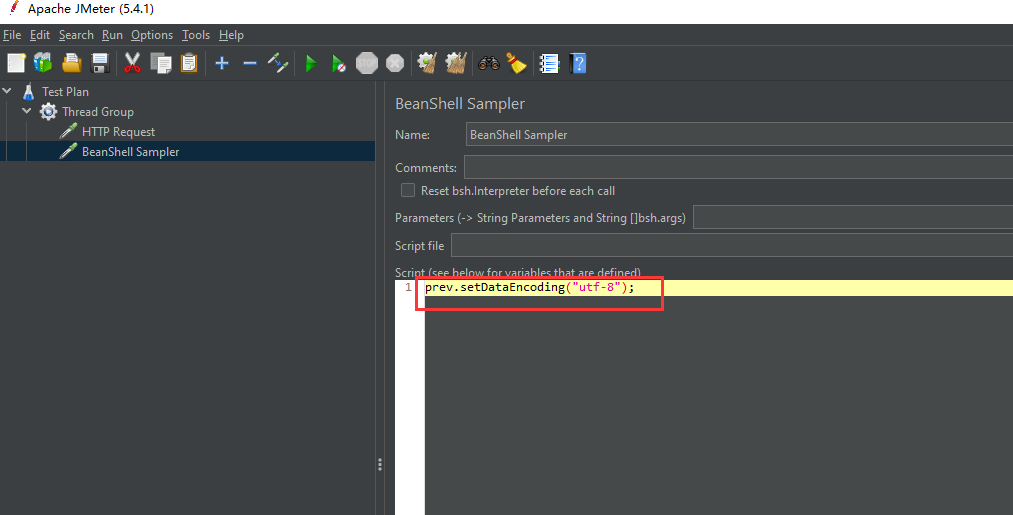Click the Test Plan flask icon

coord(28,92)
